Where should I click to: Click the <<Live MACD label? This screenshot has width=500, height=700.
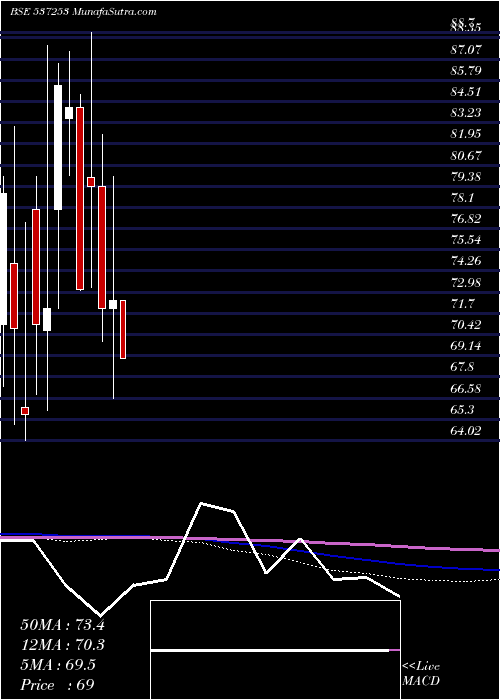(421, 674)
